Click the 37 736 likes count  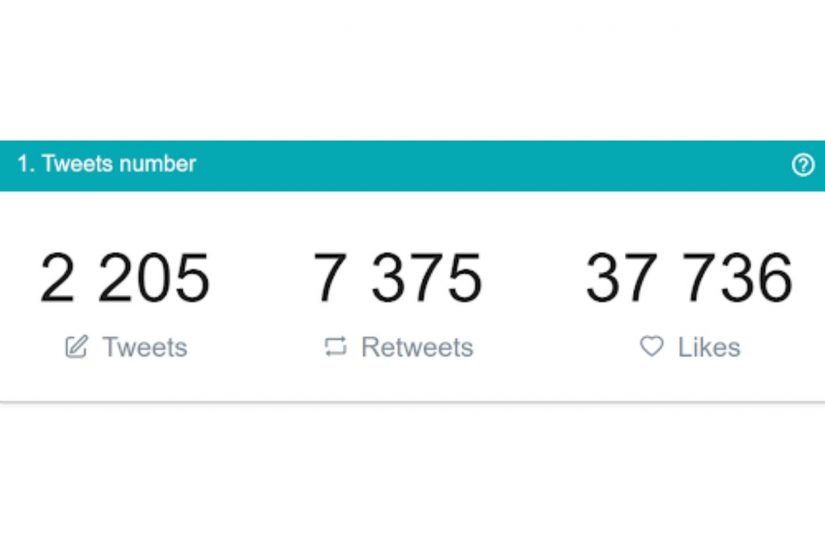tap(689, 279)
